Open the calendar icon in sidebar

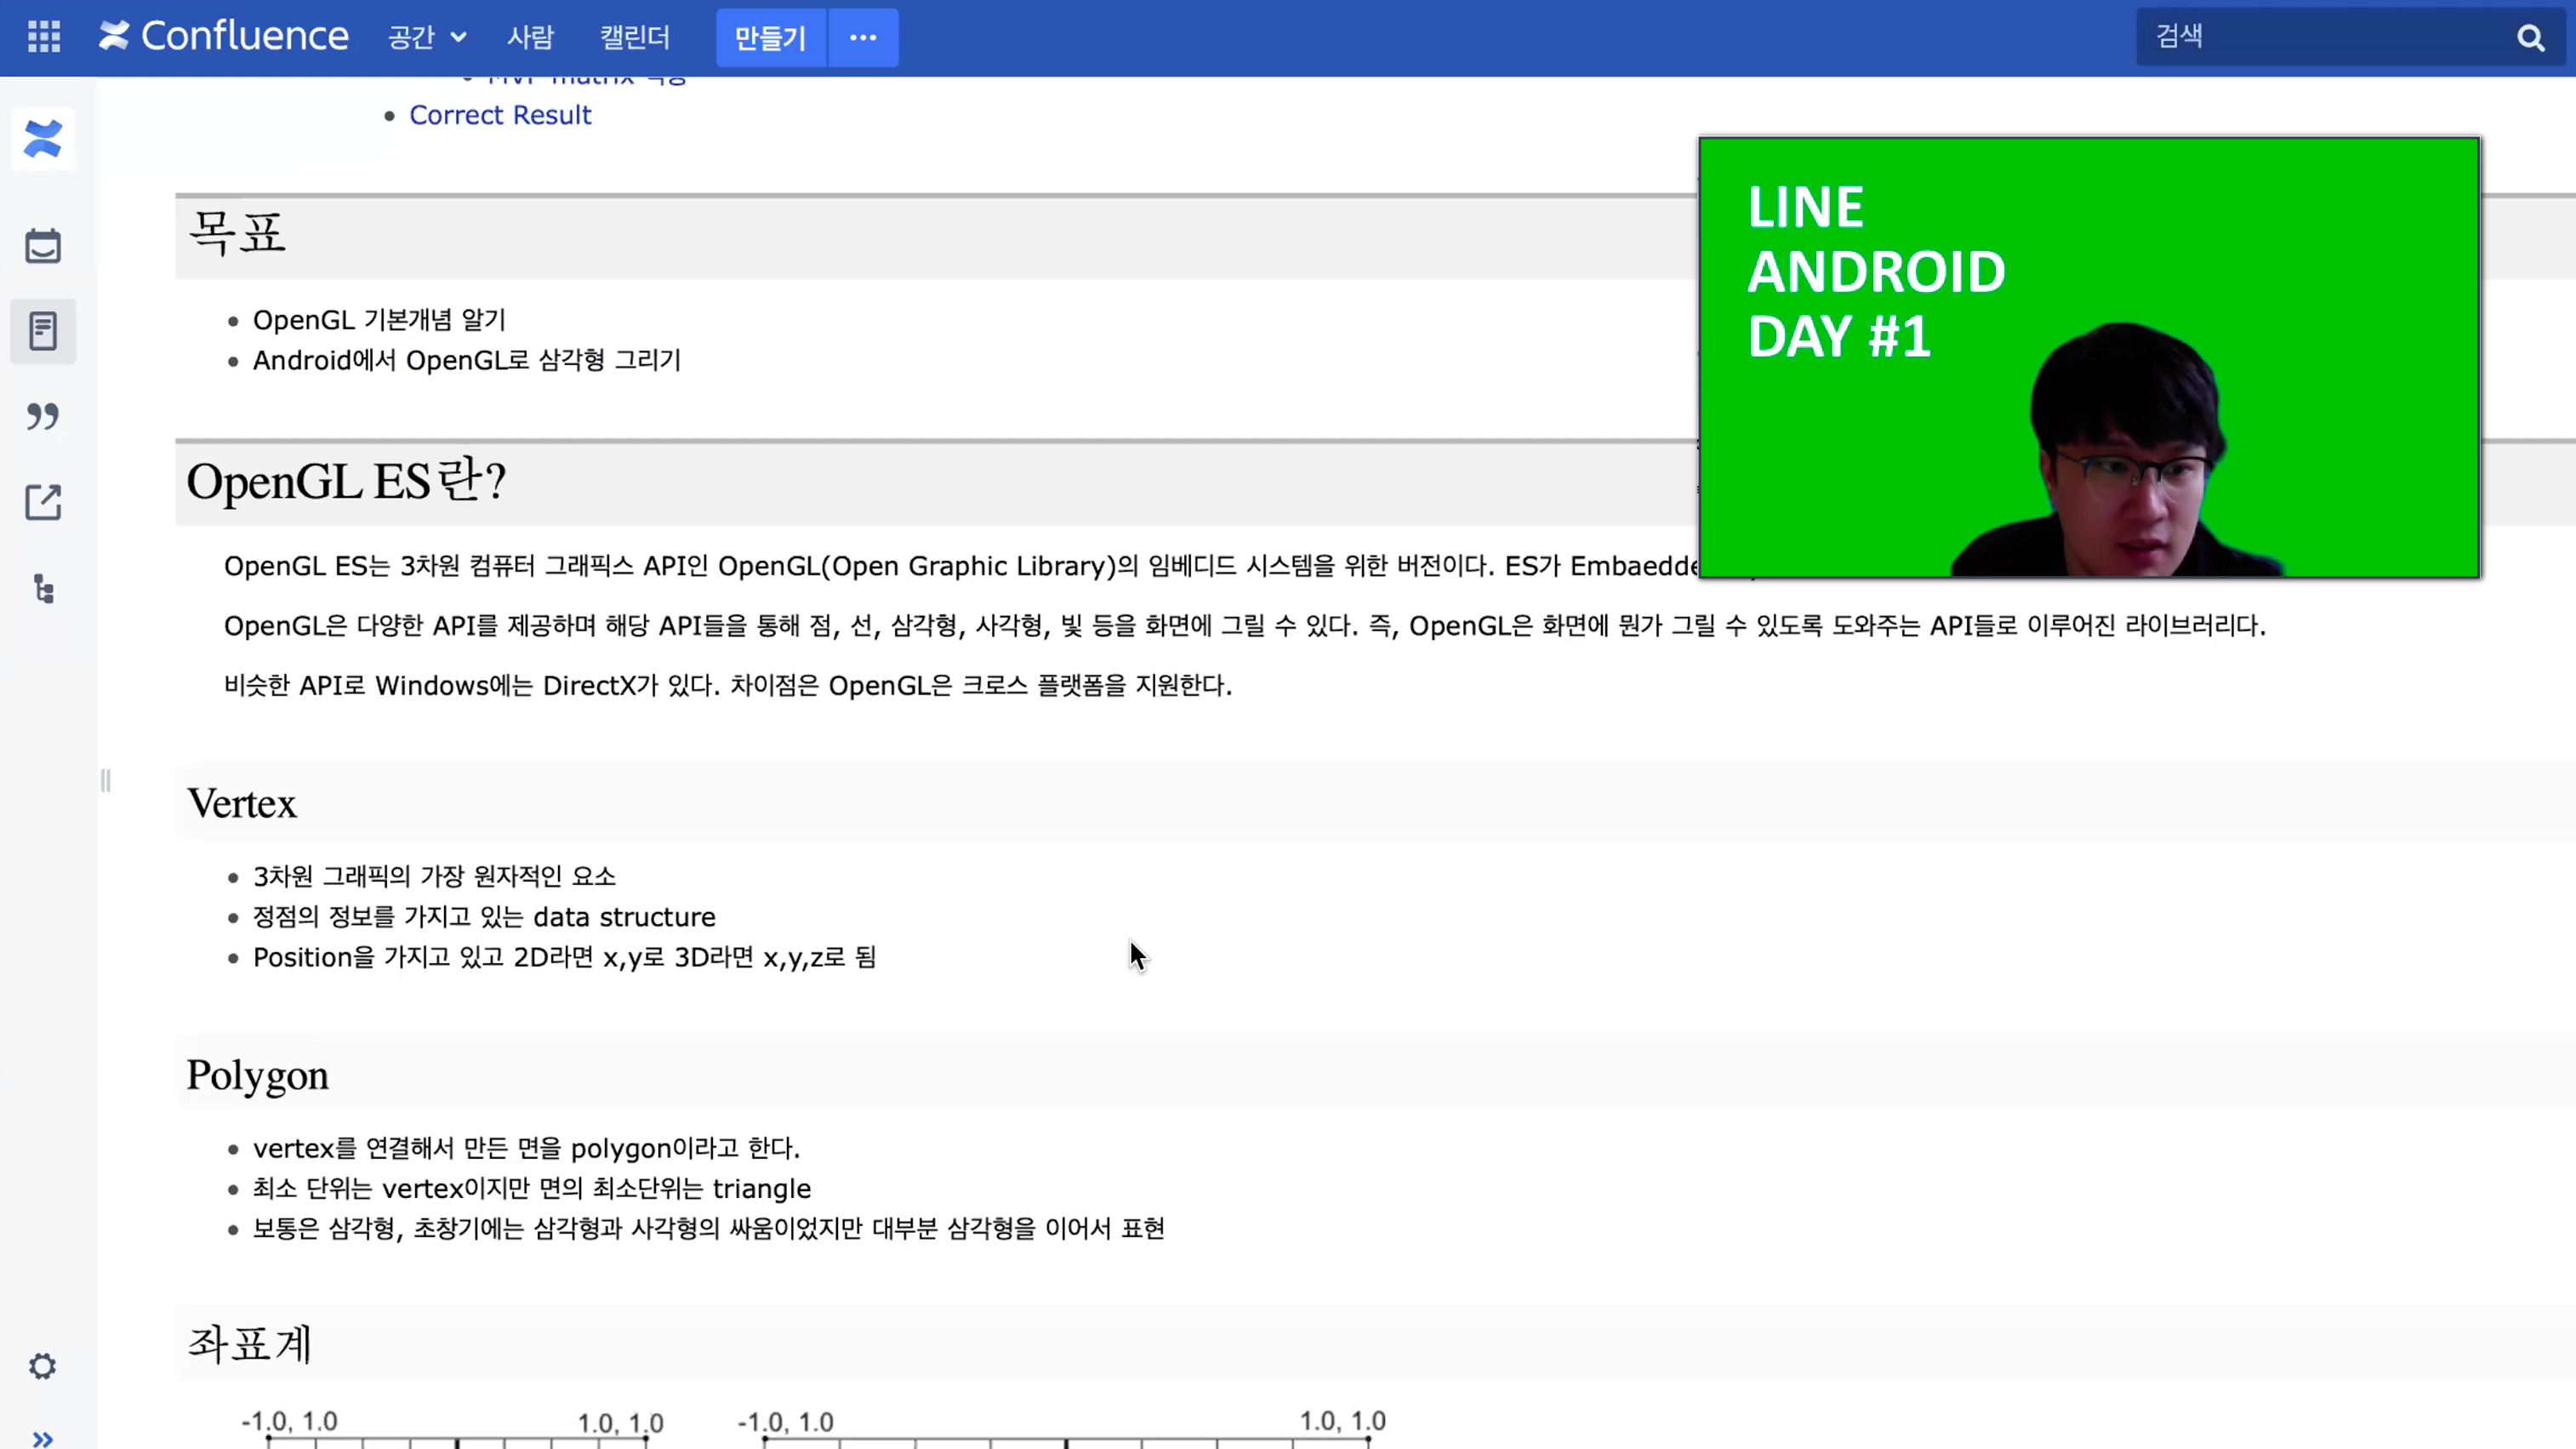43,246
